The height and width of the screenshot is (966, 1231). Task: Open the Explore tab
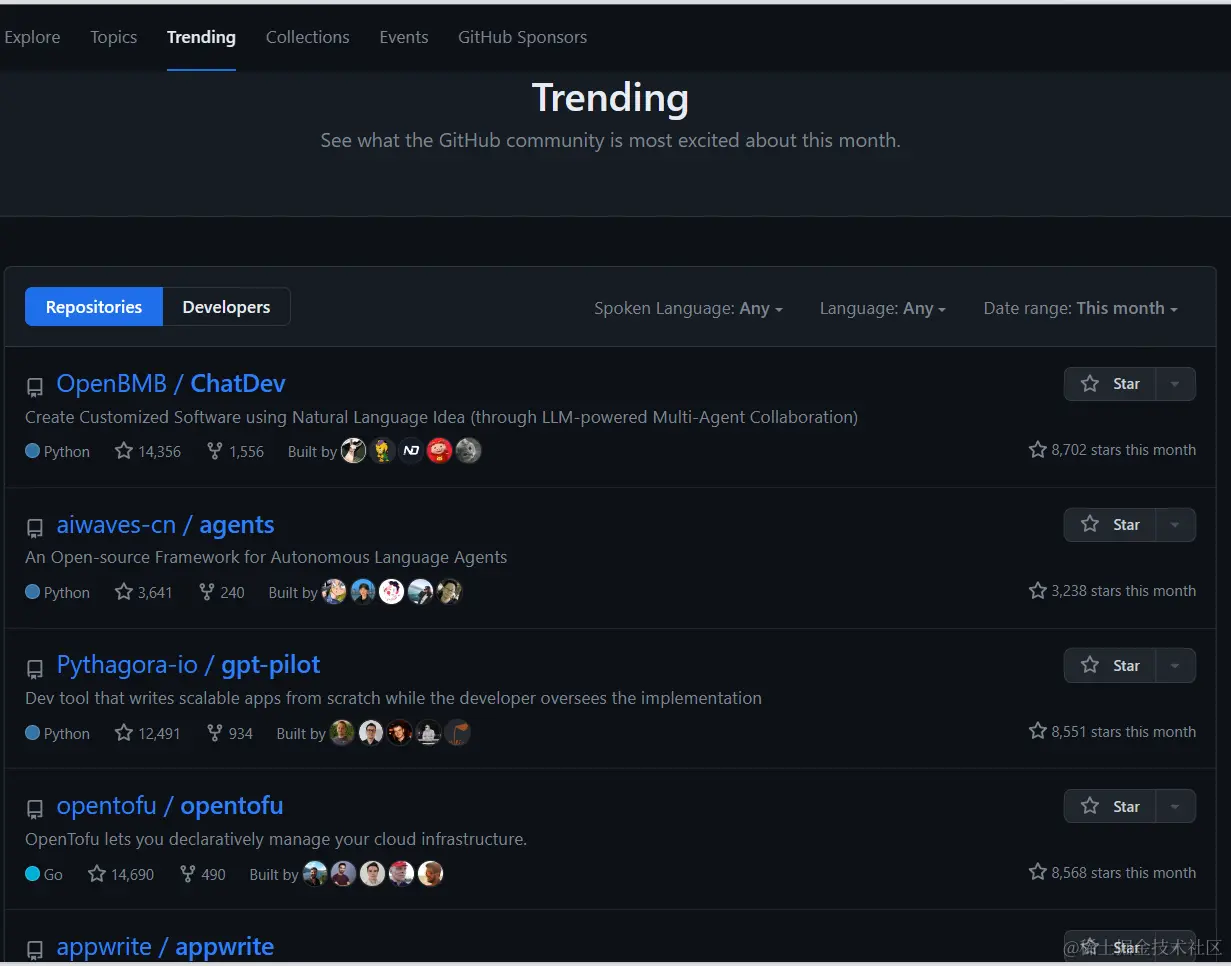[32, 37]
